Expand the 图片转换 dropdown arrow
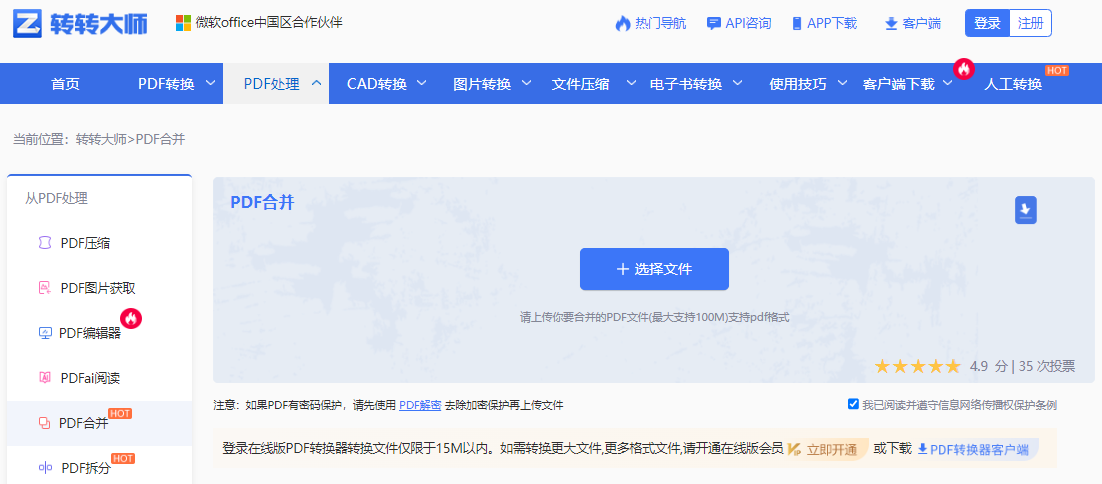1102x484 pixels. pos(526,83)
